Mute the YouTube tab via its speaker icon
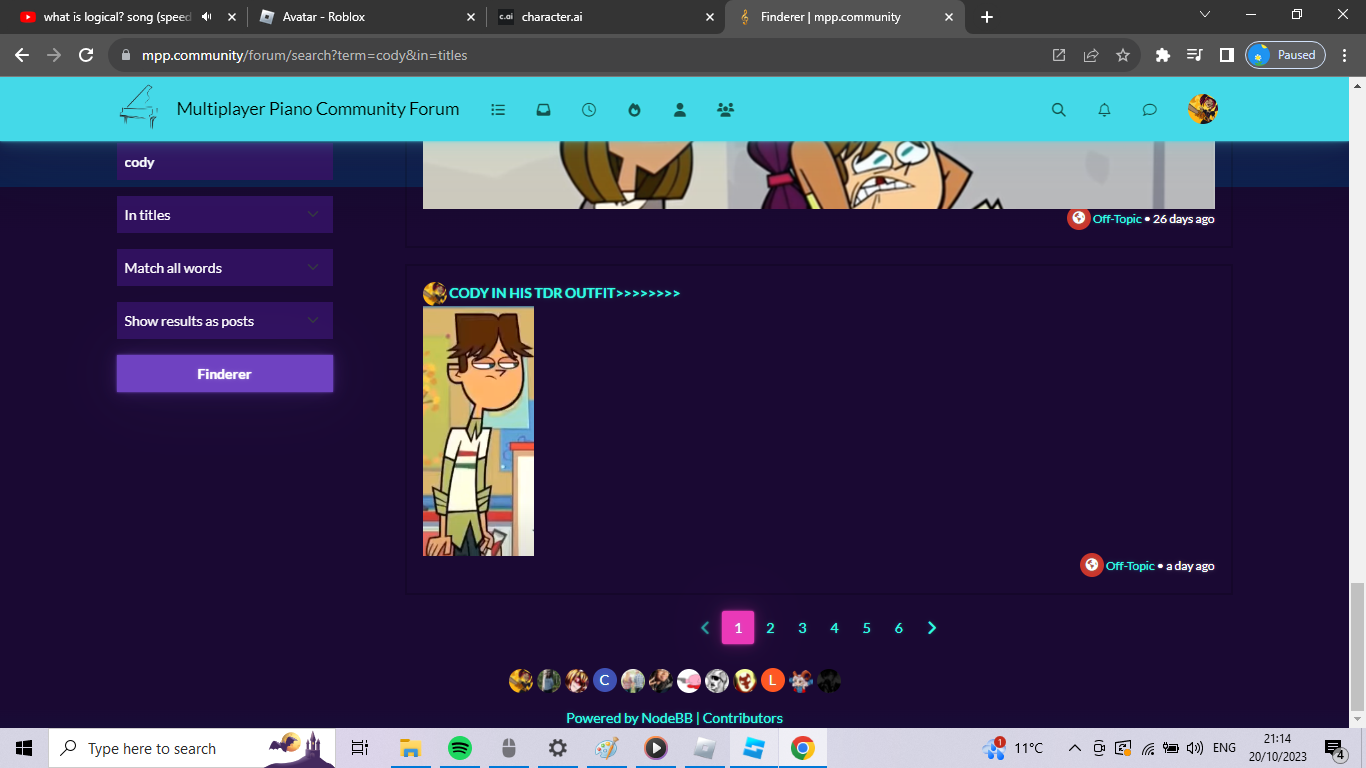1366x768 pixels. click(x=206, y=17)
